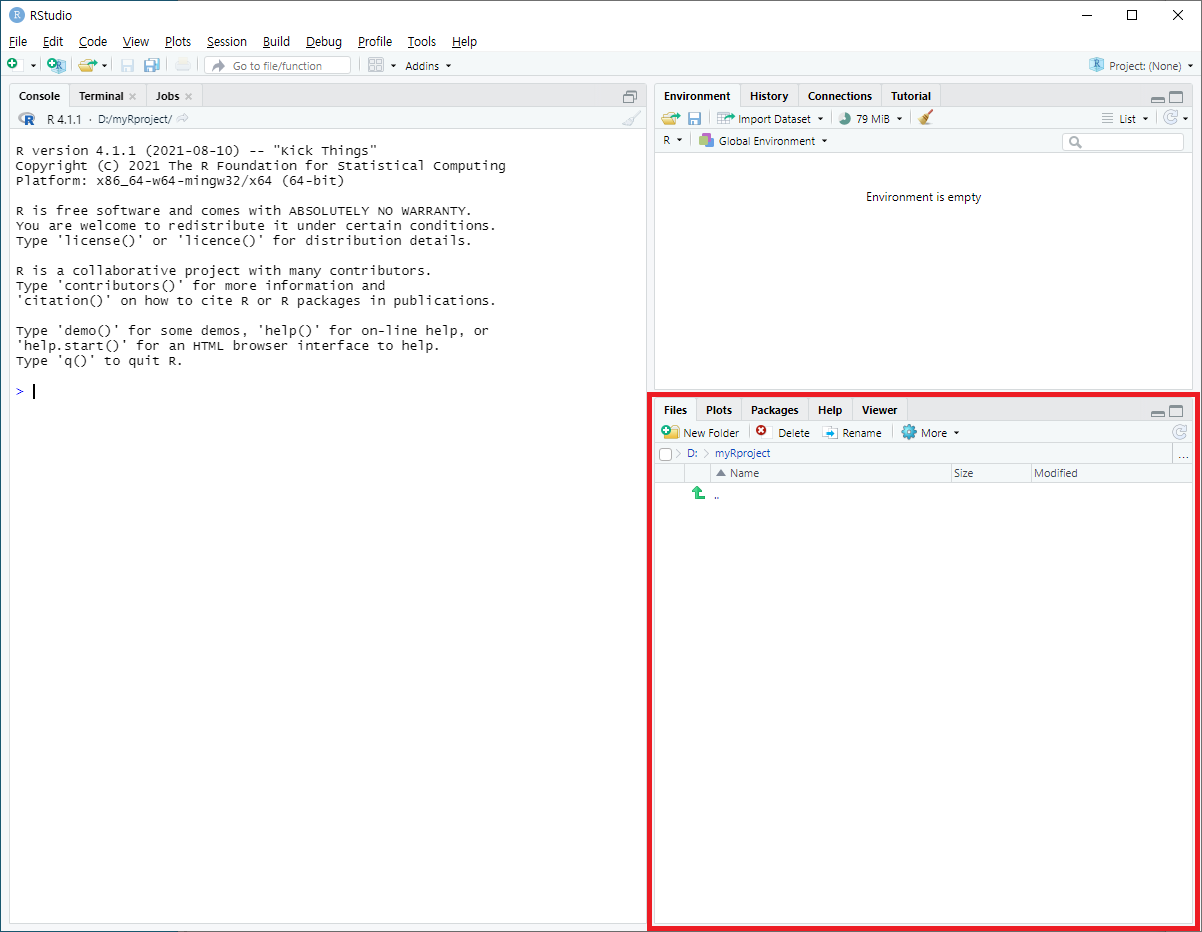Open the Plots menu in the menu bar
Screen dimensions: 1202x932
click(178, 42)
